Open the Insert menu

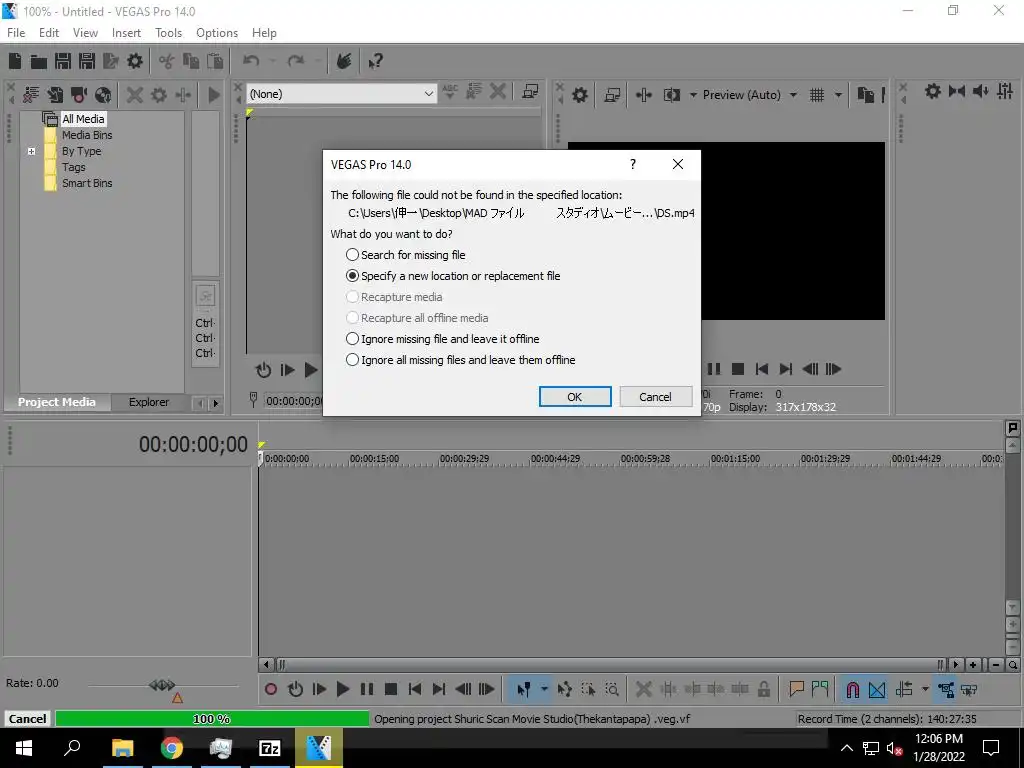click(126, 33)
